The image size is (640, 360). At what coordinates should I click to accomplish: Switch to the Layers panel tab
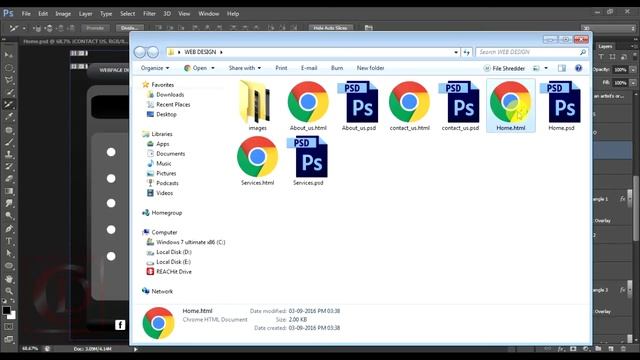tap(605, 46)
